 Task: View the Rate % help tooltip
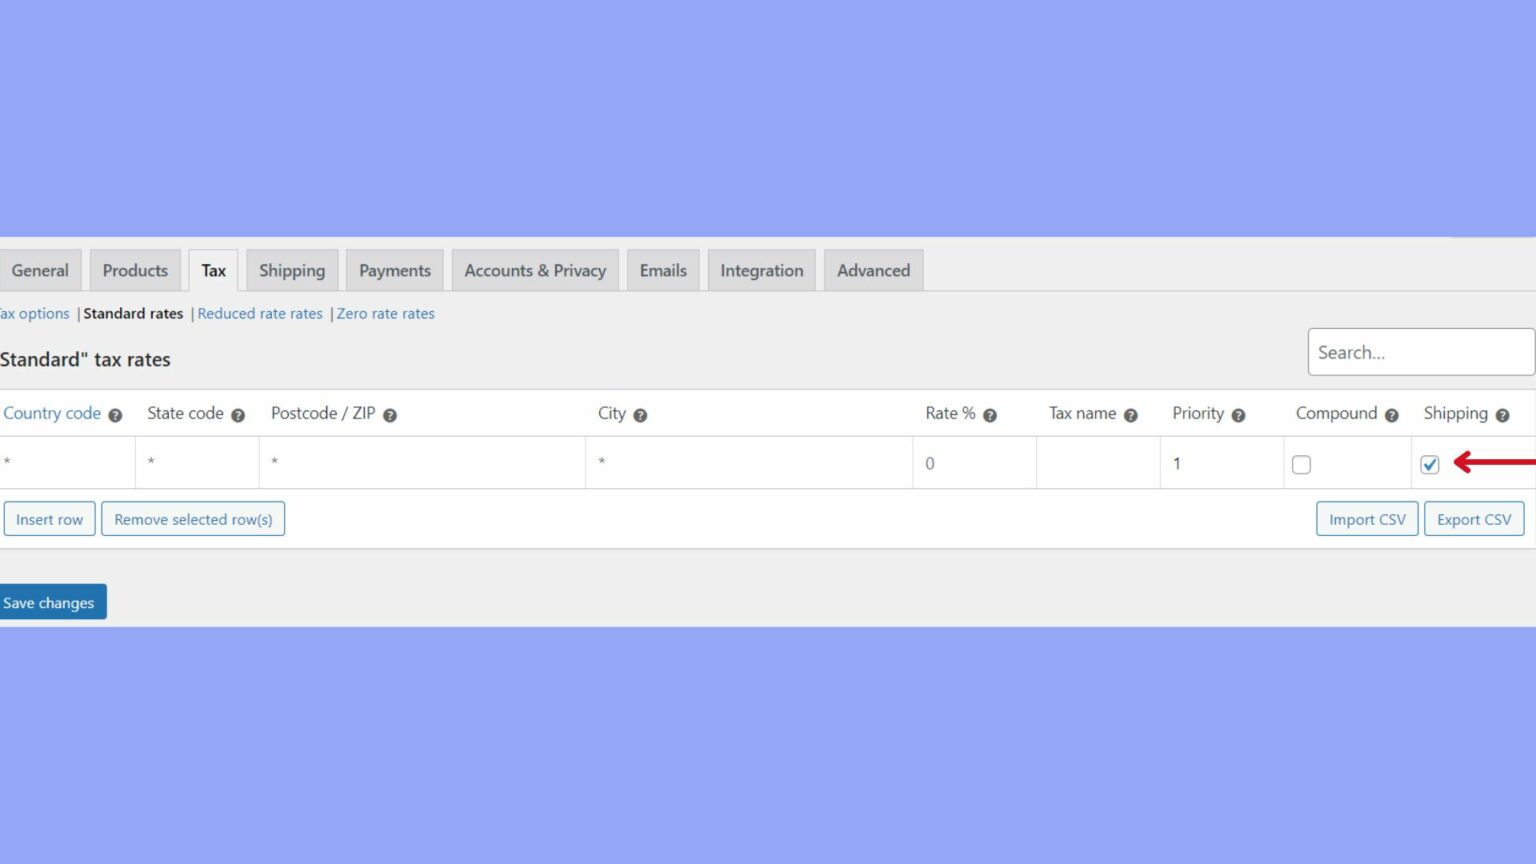[x=991, y=413]
